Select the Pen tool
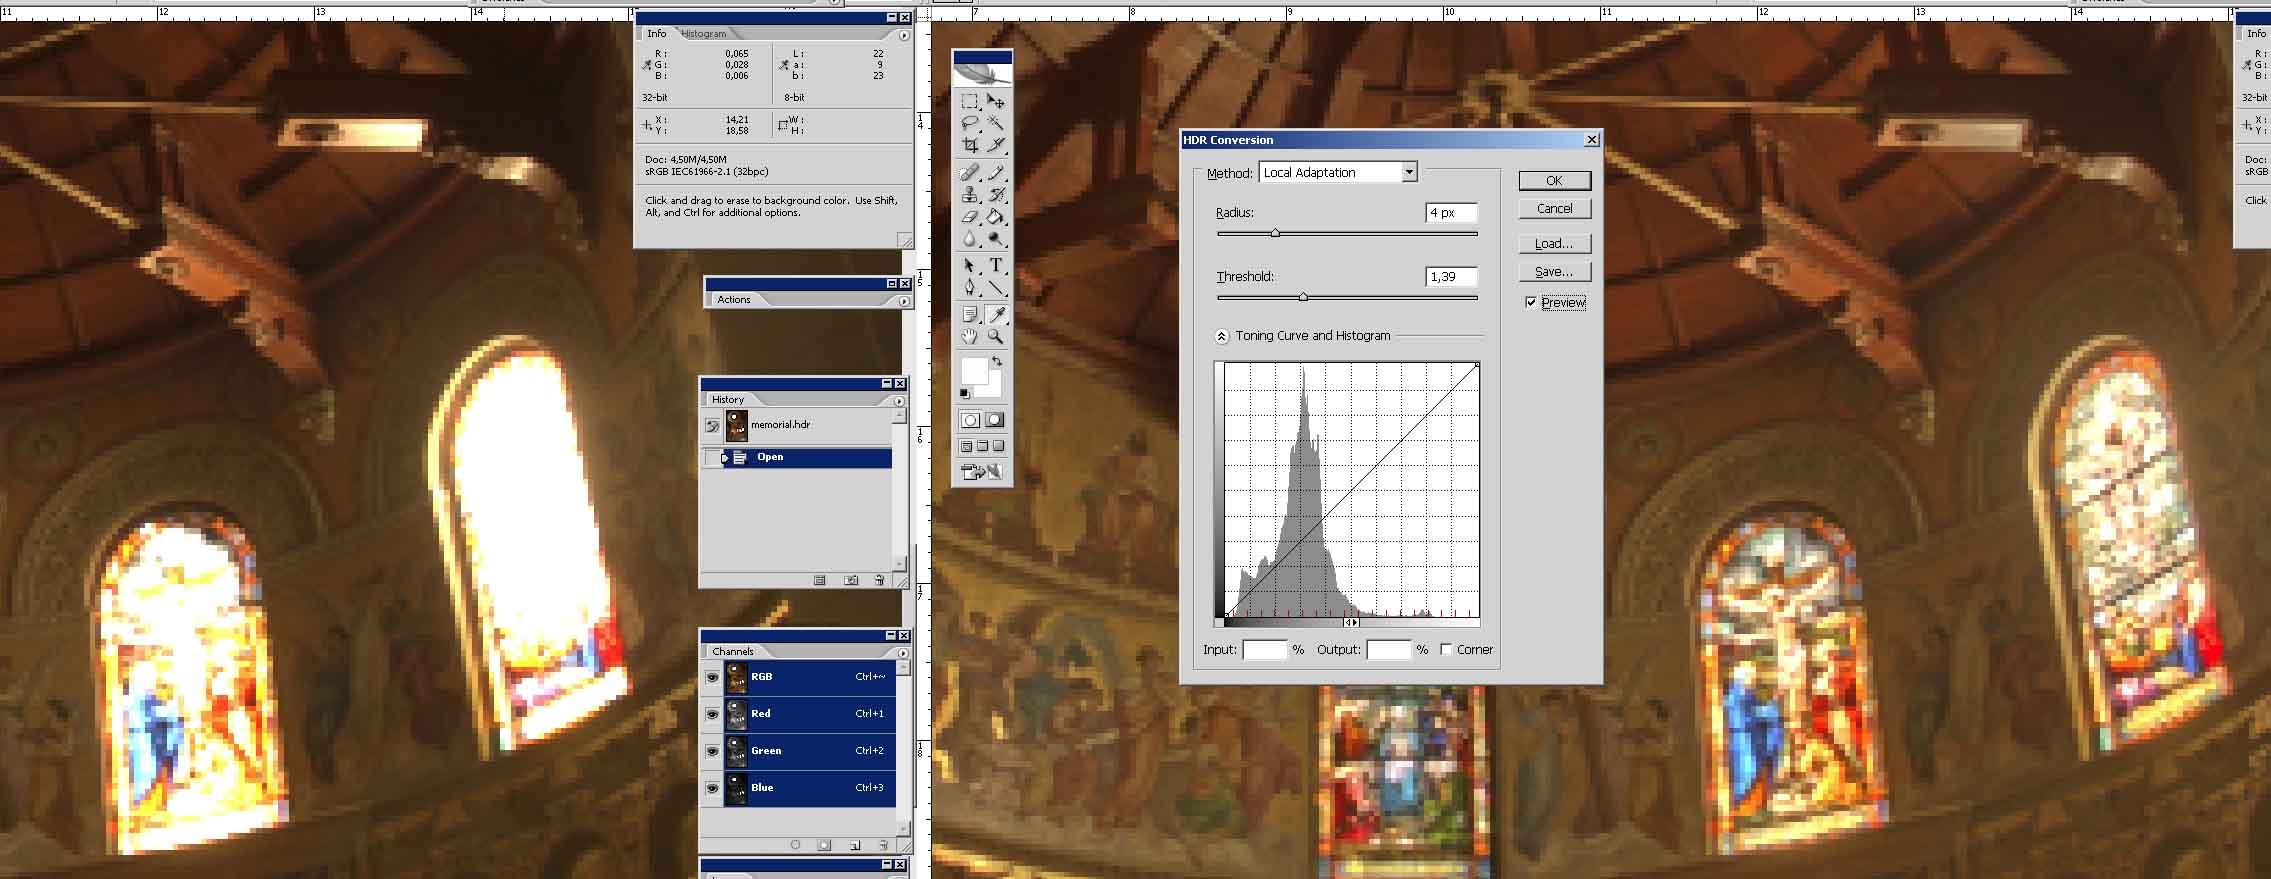The height and width of the screenshot is (879, 2271). tap(970, 288)
